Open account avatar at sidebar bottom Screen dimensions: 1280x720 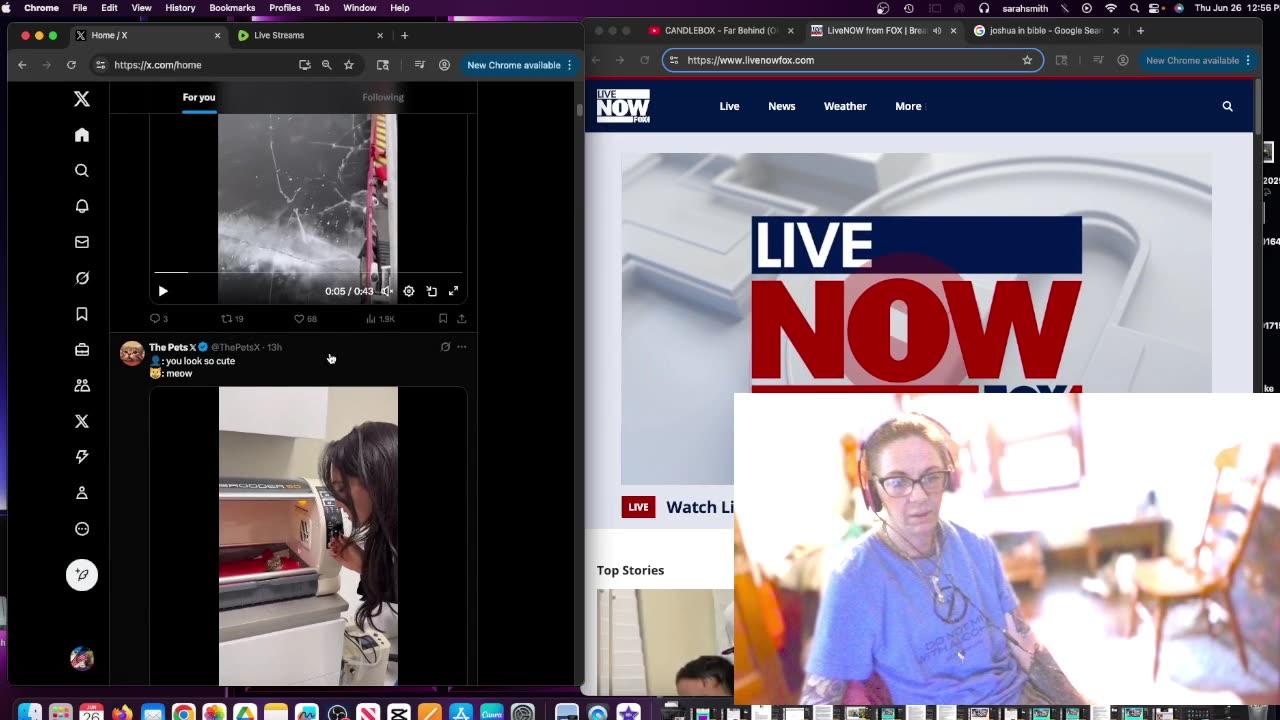[82, 658]
